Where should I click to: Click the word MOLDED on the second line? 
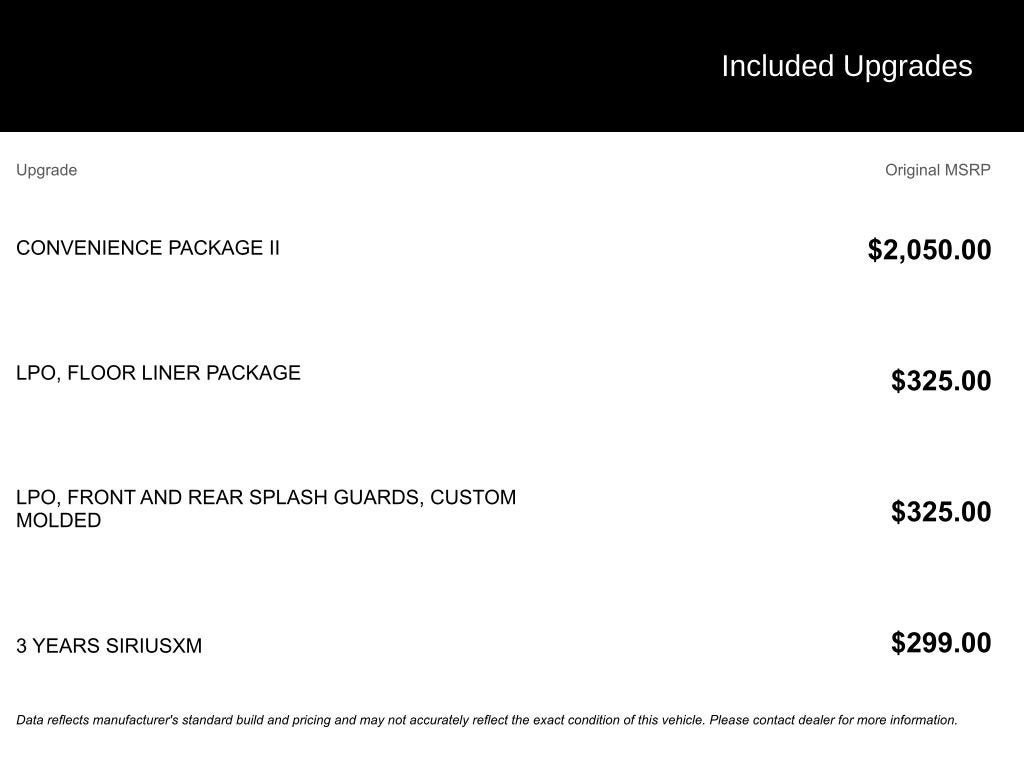tap(59, 520)
